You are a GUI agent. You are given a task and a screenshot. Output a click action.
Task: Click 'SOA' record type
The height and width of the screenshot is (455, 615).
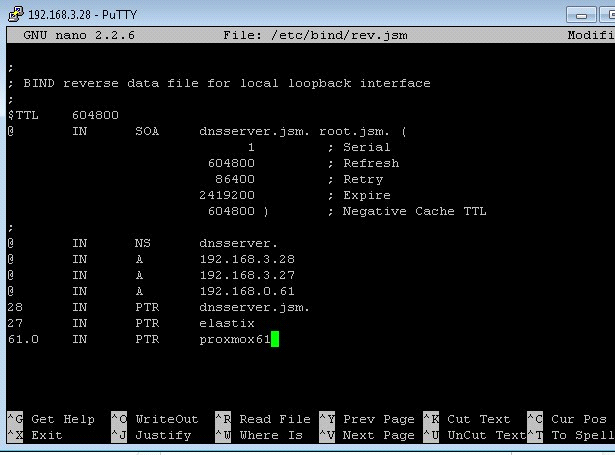tap(147, 131)
